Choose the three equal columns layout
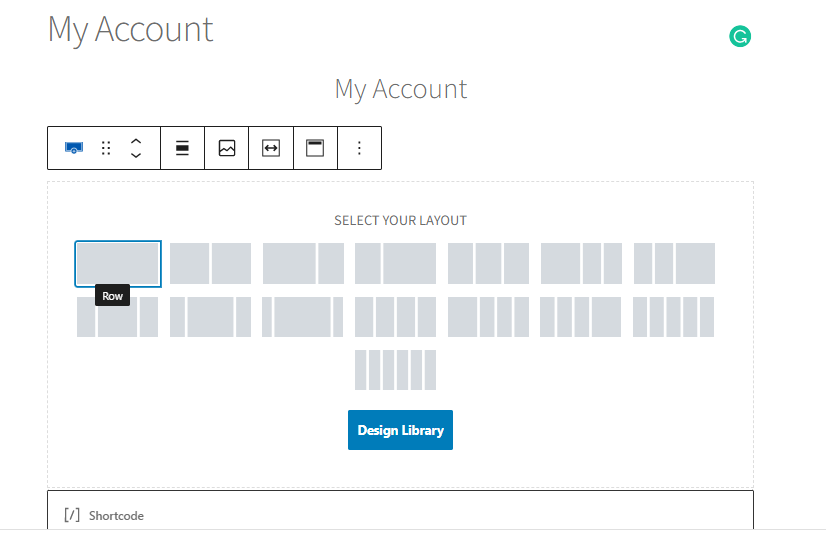826x534 pixels. [x=488, y=263]
